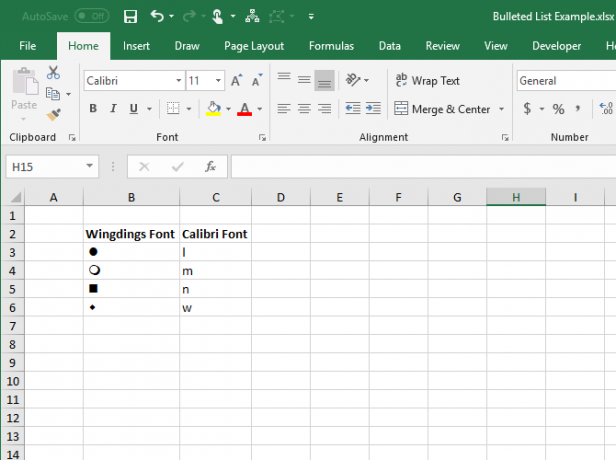
Task: Toggle Wrap Text
Action: [427, 81]
